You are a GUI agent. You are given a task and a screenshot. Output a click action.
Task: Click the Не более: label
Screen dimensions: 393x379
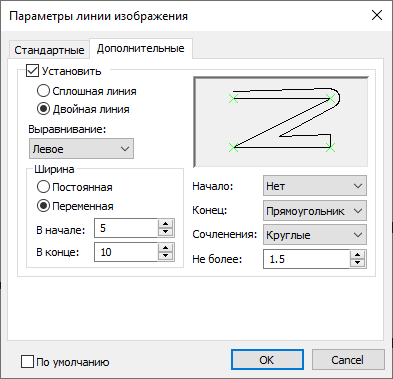coord(217,259)
